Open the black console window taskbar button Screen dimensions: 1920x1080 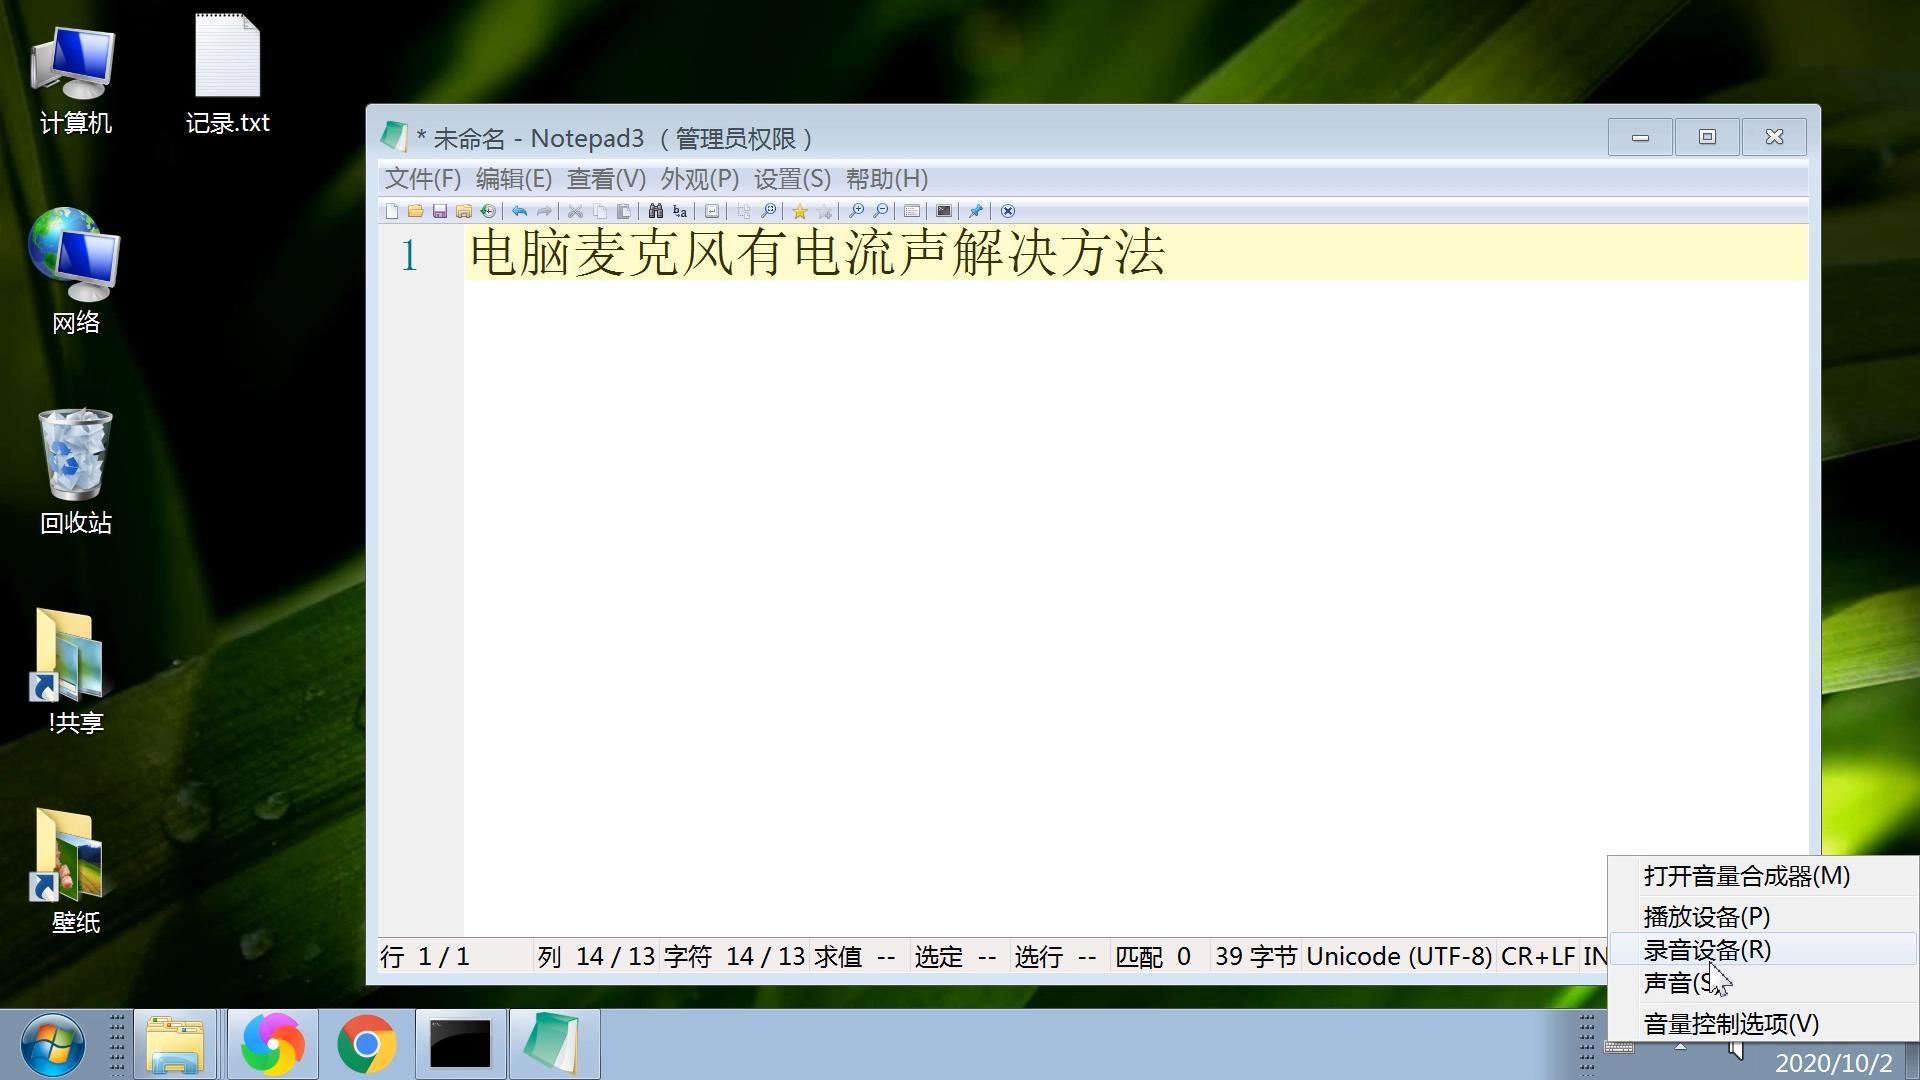click(x=460, y=1045)
